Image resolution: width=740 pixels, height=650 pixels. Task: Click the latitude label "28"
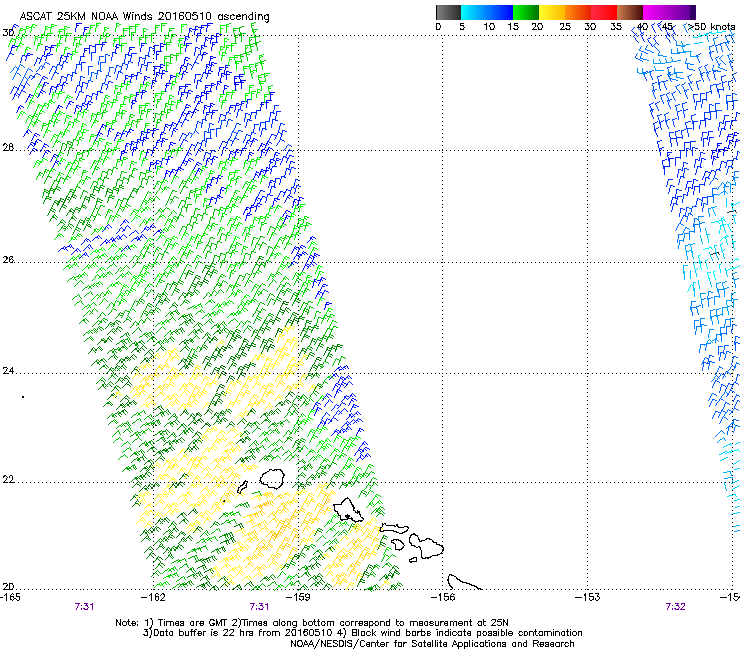coord(8,148)
